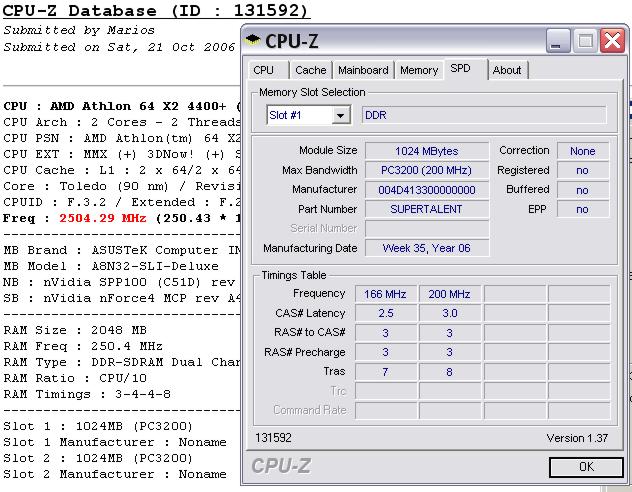The height and width of the screenshot is (492, 632).
Task: Click the EPP value no
Action: coord(583,209)
